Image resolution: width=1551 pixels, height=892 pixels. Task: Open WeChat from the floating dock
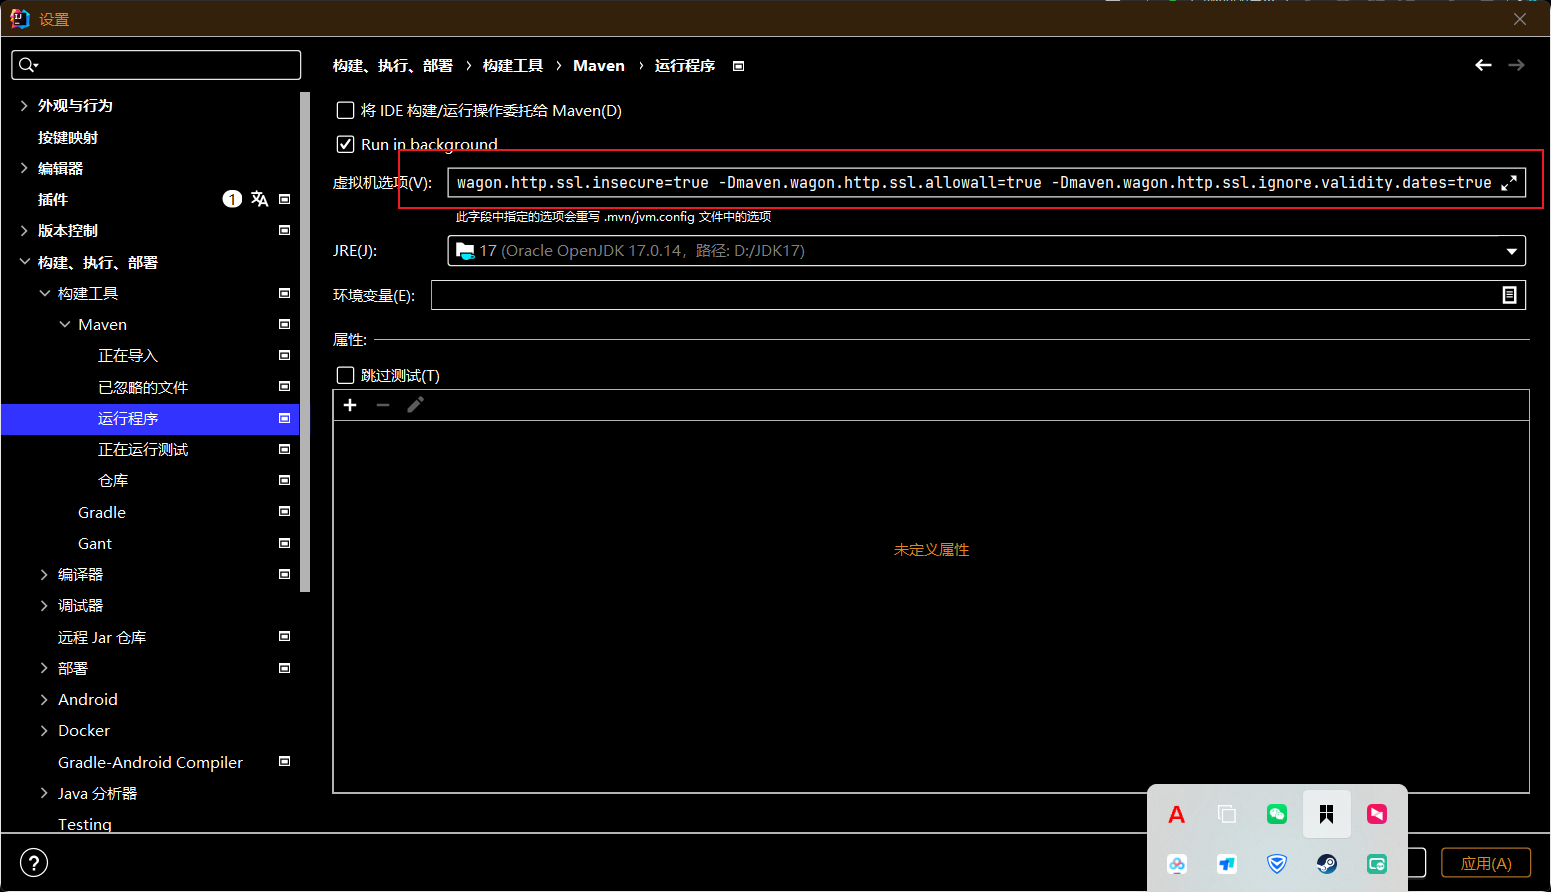[x=1276, y=813]
